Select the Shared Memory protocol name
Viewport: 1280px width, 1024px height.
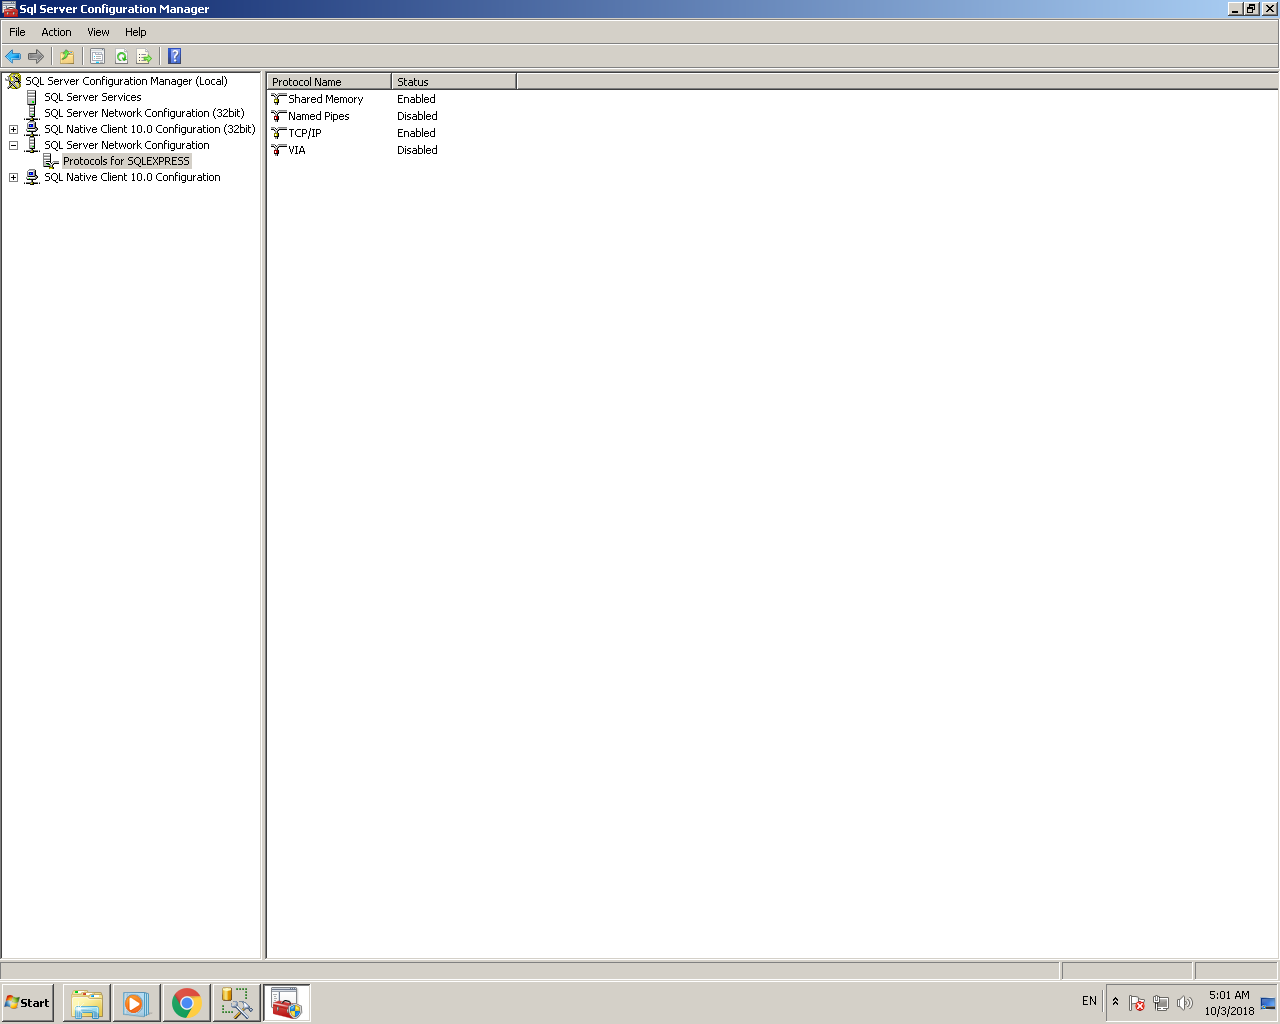pos(326,99)
